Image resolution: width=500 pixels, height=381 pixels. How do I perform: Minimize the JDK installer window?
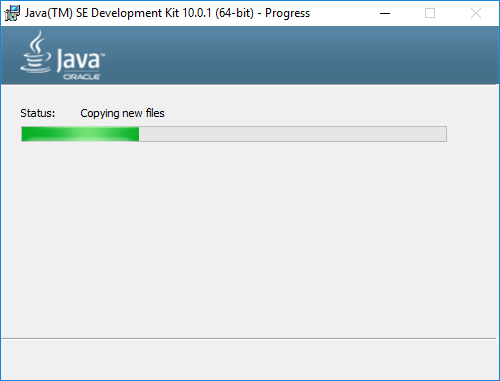pyautogui.click(x=385, y=13)
